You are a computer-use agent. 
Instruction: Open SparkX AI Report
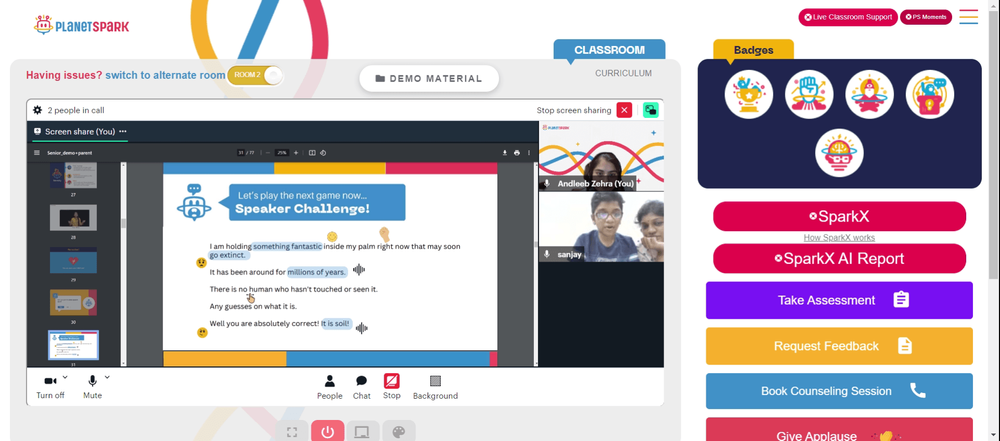click(839, 258)
